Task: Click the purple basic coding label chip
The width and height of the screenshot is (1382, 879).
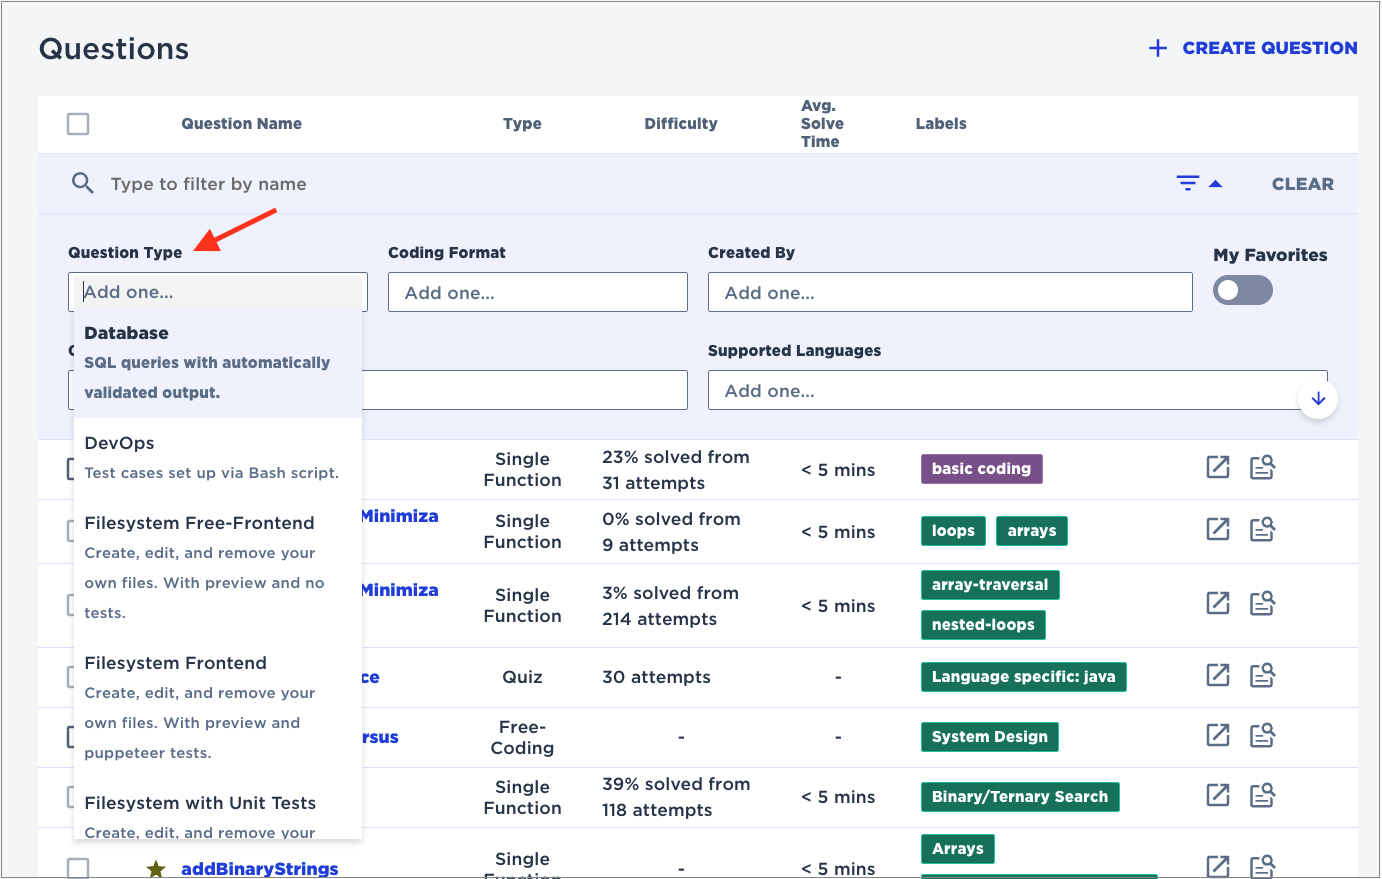Action: click(981, 467)
